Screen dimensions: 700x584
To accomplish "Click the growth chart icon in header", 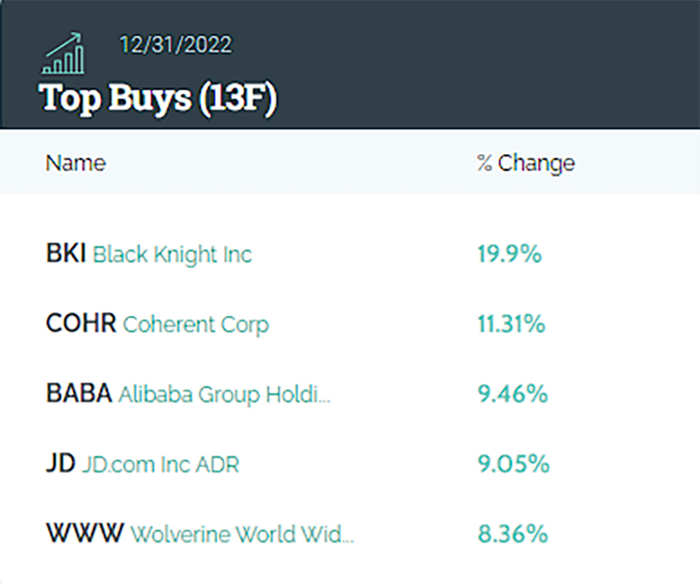I will coord(63,52).
